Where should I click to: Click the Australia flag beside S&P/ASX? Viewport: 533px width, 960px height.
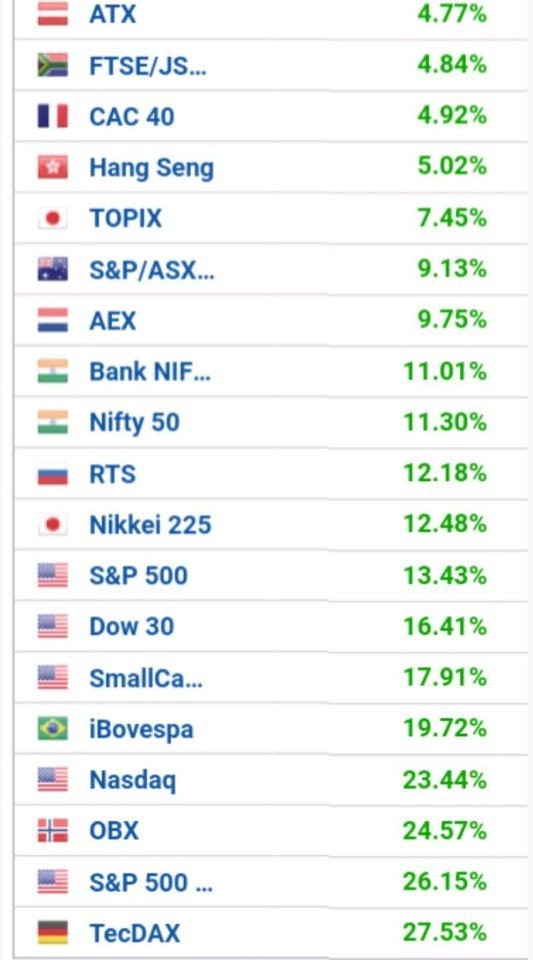click(53, 269)
